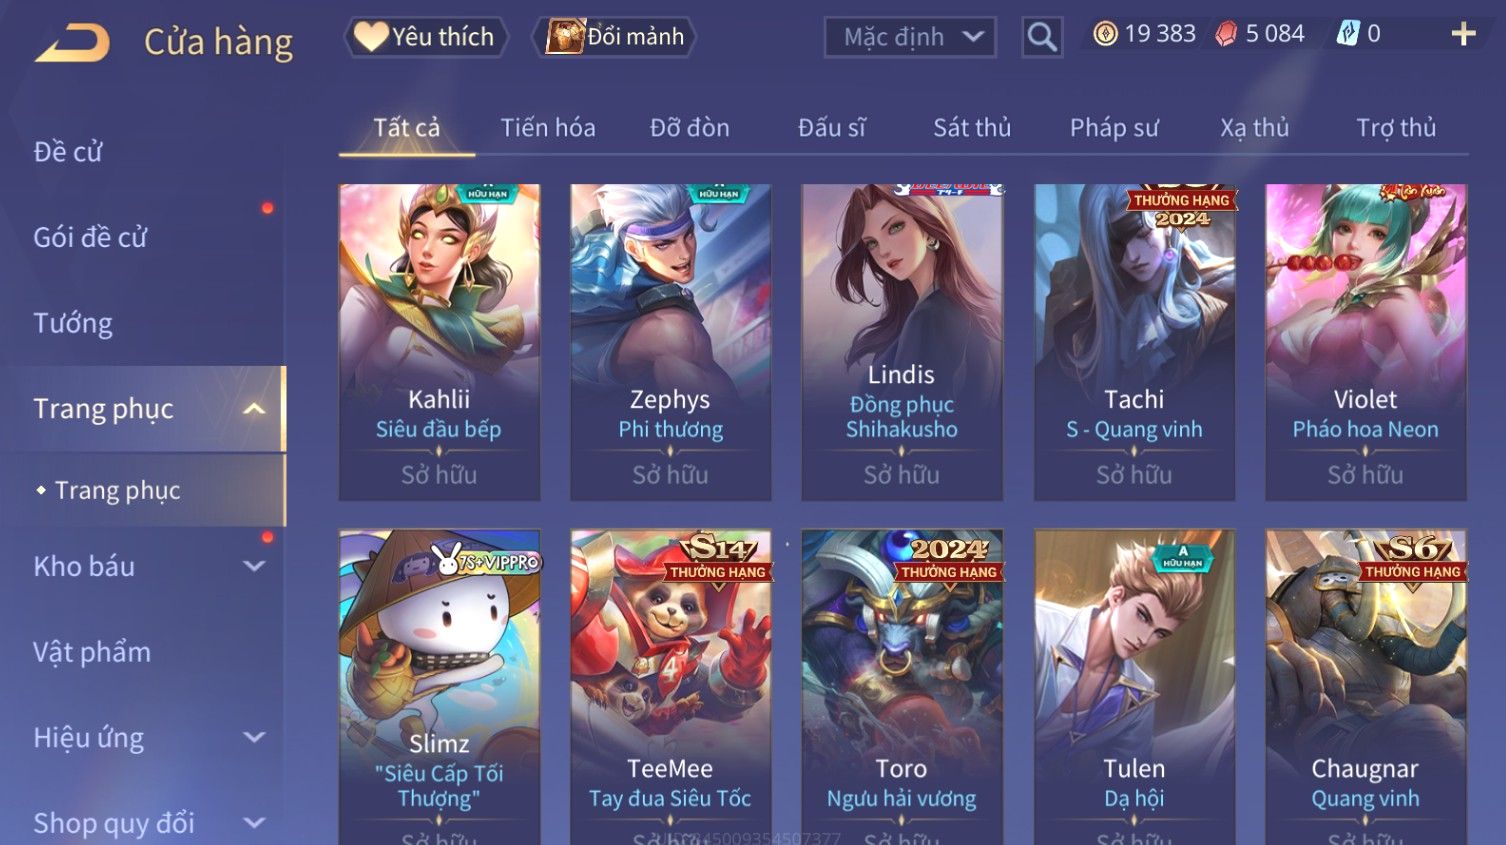Open favorites via the heart Yêu thích button

[x=426, y=37]
